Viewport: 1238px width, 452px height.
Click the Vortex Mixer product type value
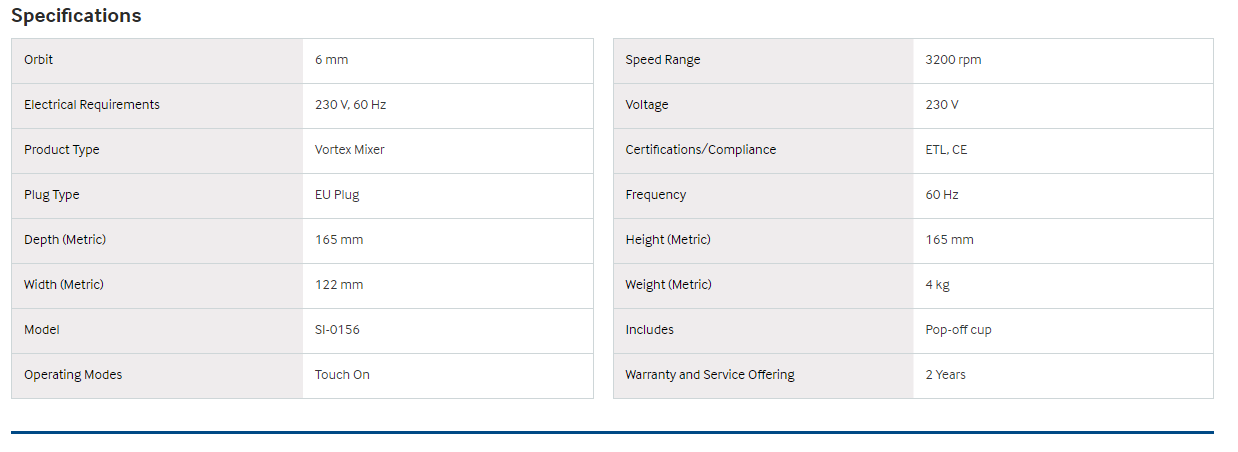click(x=349, y=150)
